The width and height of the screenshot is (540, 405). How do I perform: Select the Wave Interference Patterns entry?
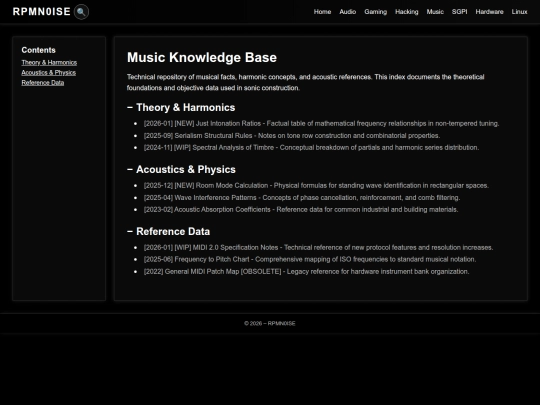point(302,198)
